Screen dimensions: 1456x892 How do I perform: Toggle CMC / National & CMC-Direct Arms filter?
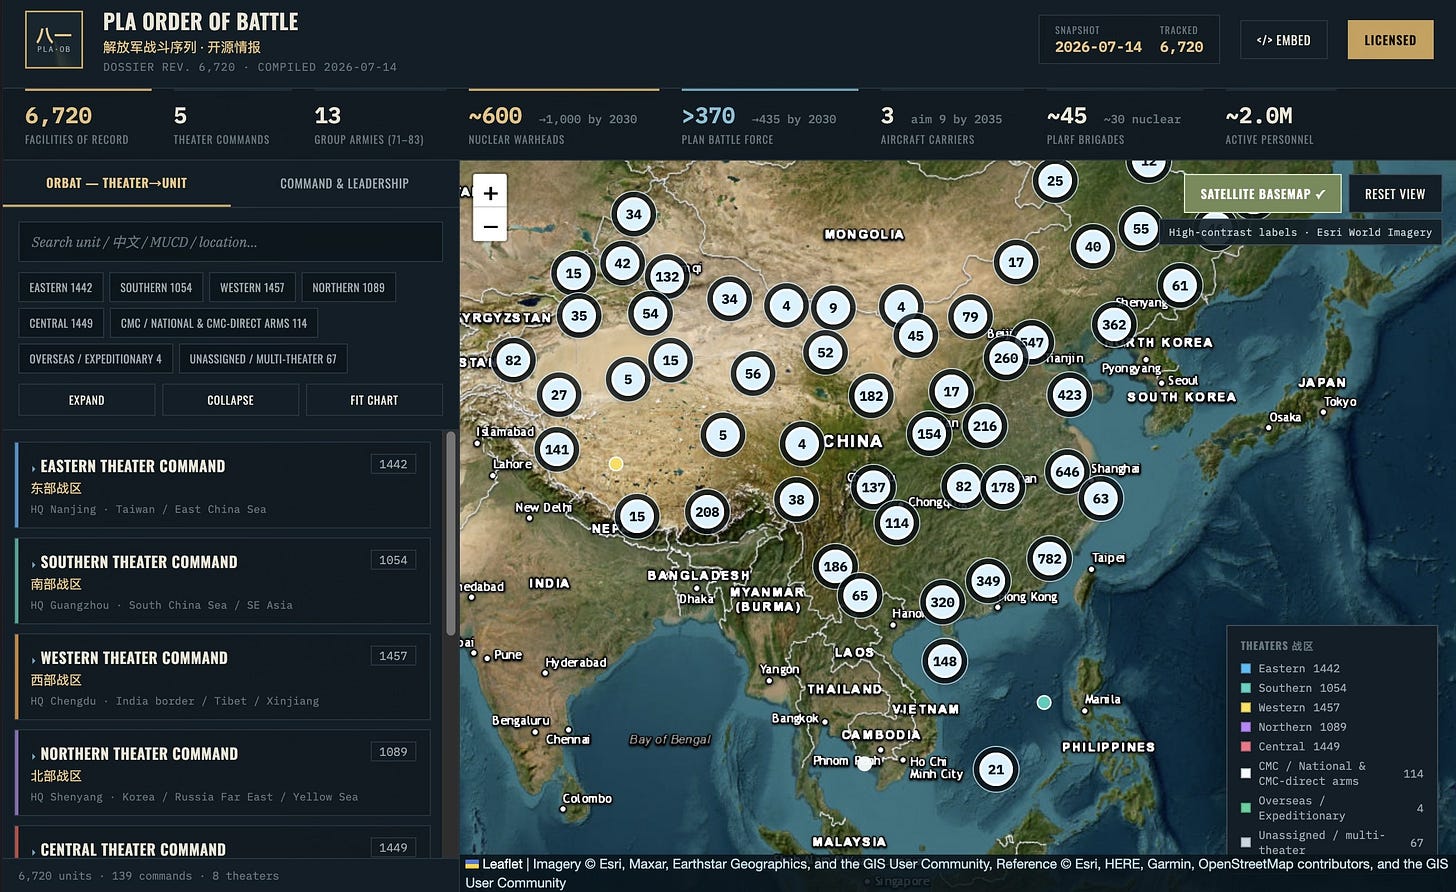pos(214,324)
